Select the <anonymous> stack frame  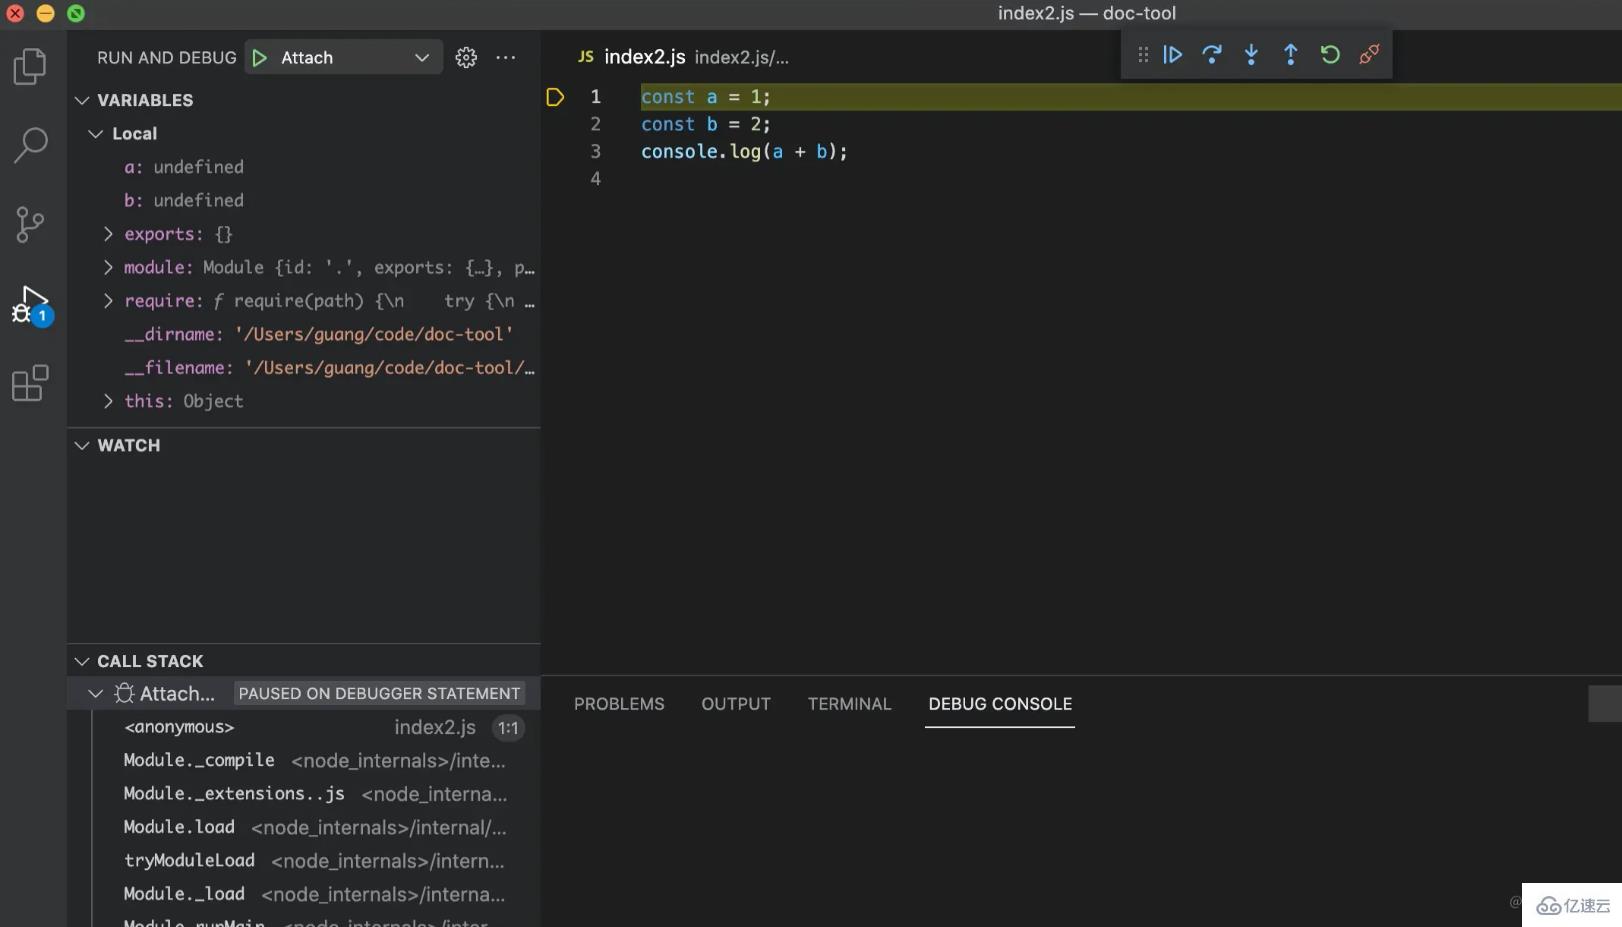304,727
